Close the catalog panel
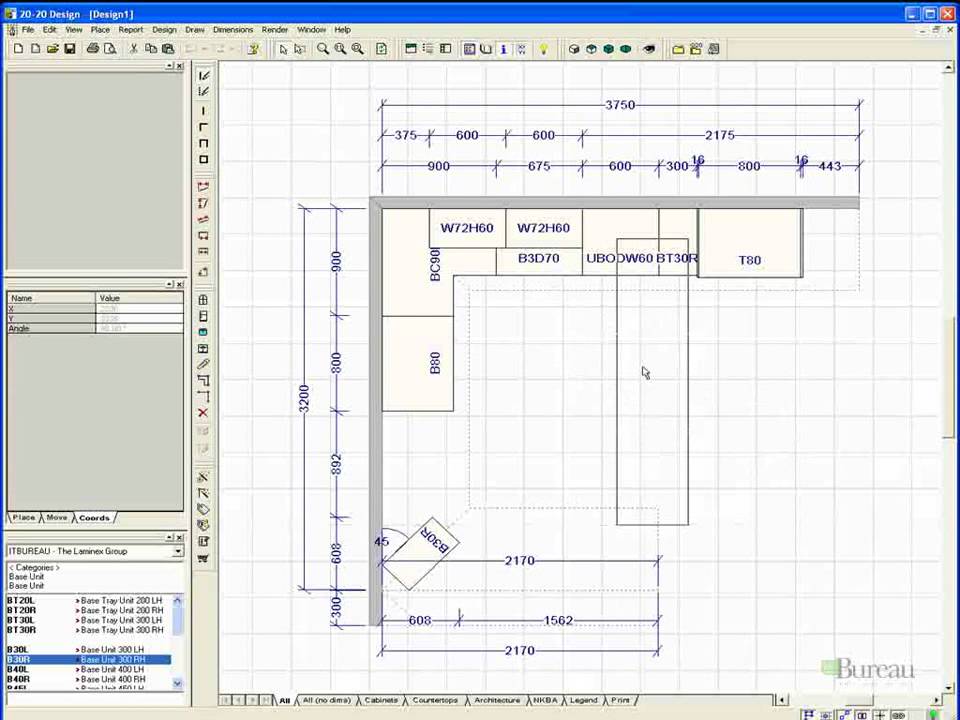The height and width of the screenshot is (720, 960). coord(179,537)
